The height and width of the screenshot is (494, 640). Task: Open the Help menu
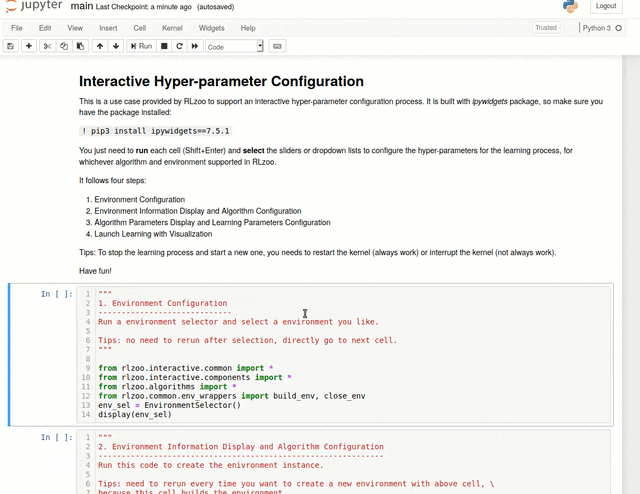pos(248,28)
